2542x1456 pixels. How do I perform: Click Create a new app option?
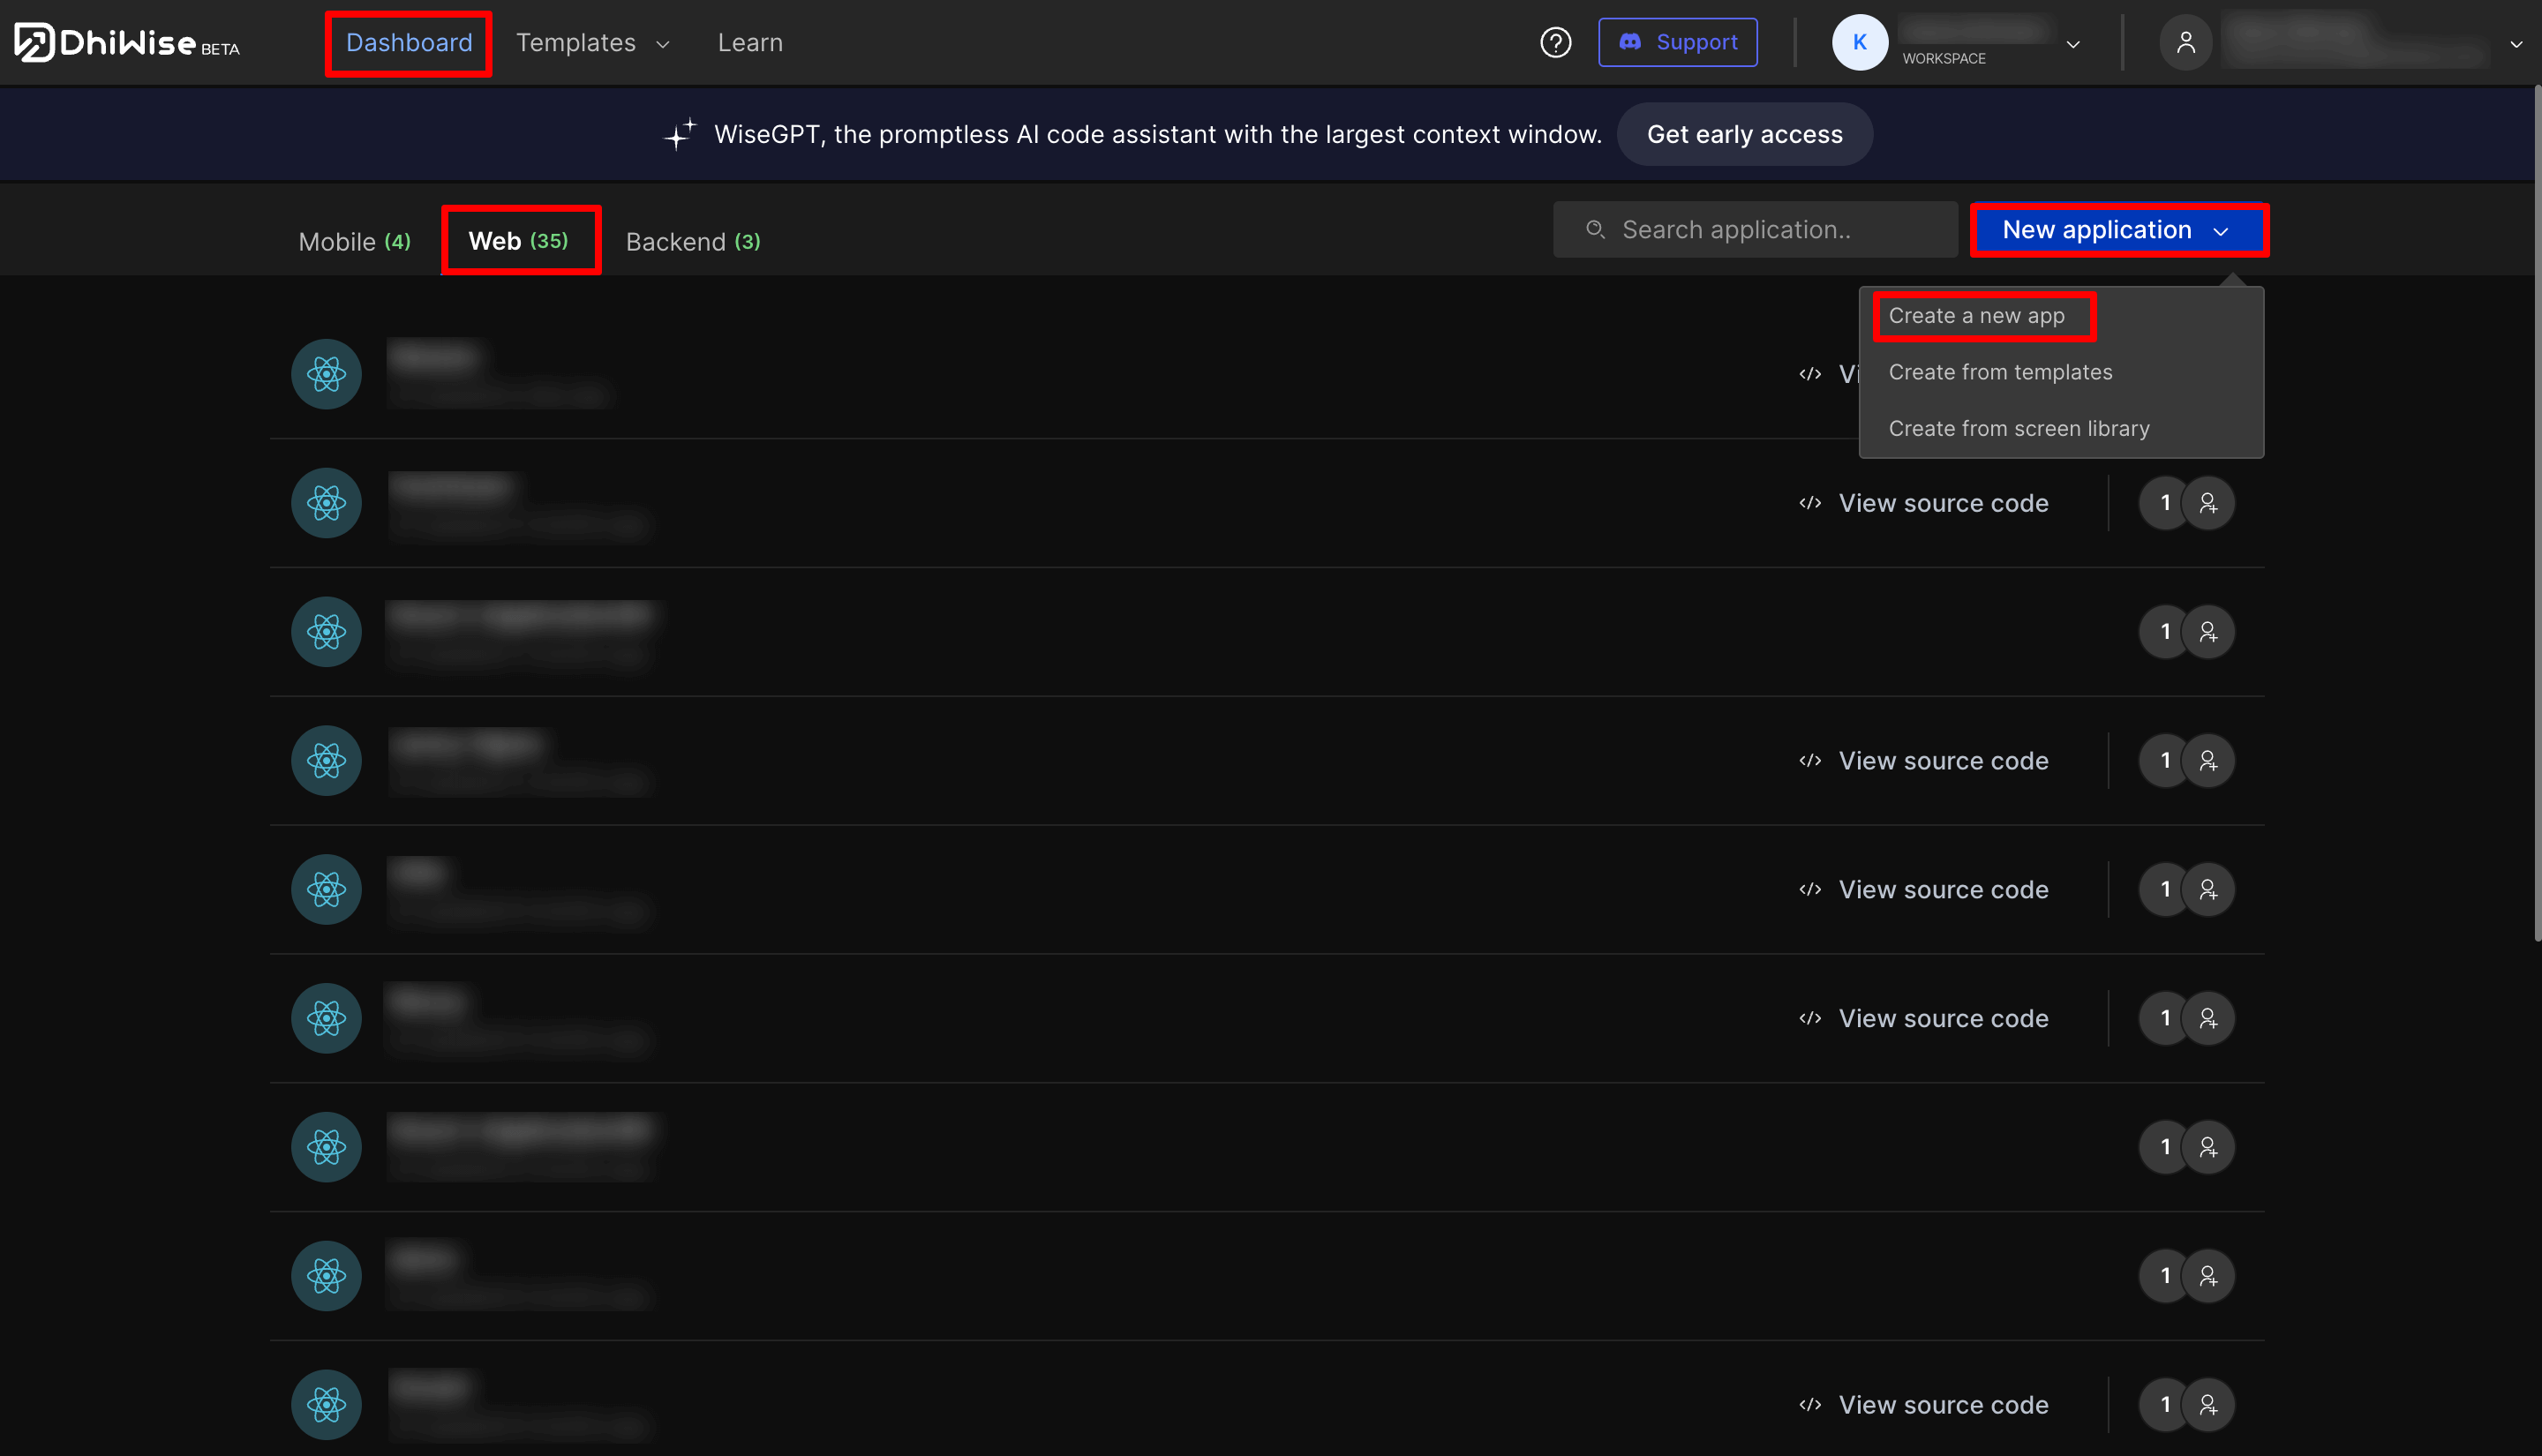1976,316
